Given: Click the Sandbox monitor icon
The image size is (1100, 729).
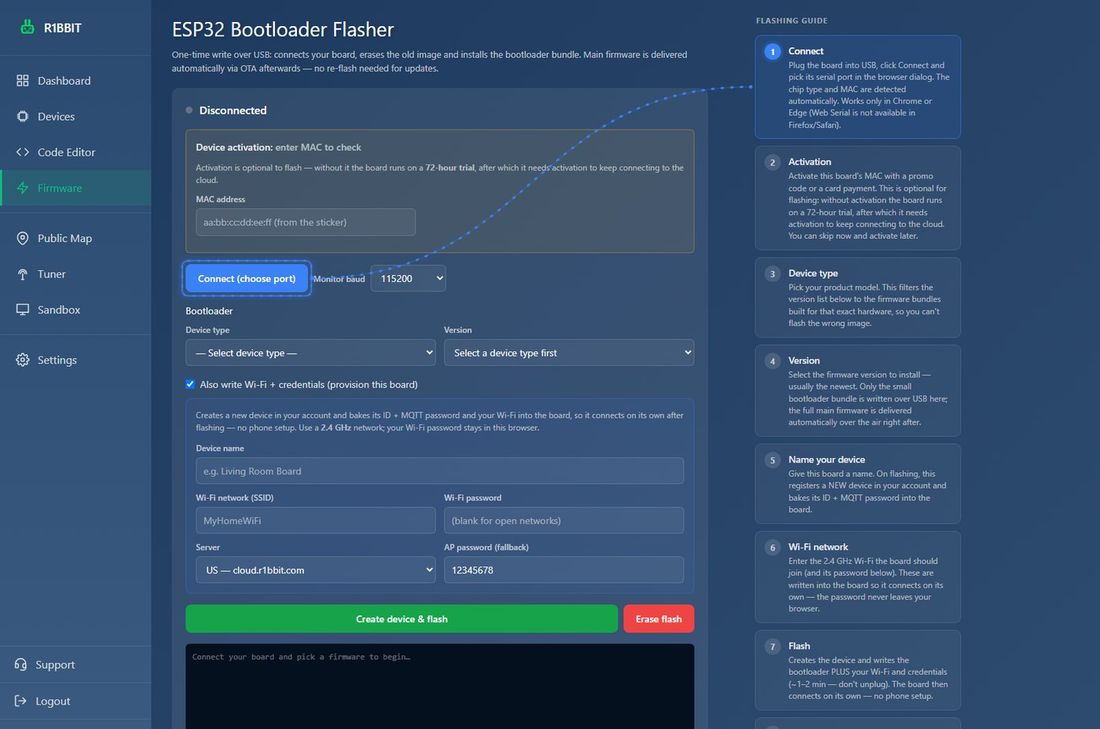Looking at the screenshot, I should point(22,309).
